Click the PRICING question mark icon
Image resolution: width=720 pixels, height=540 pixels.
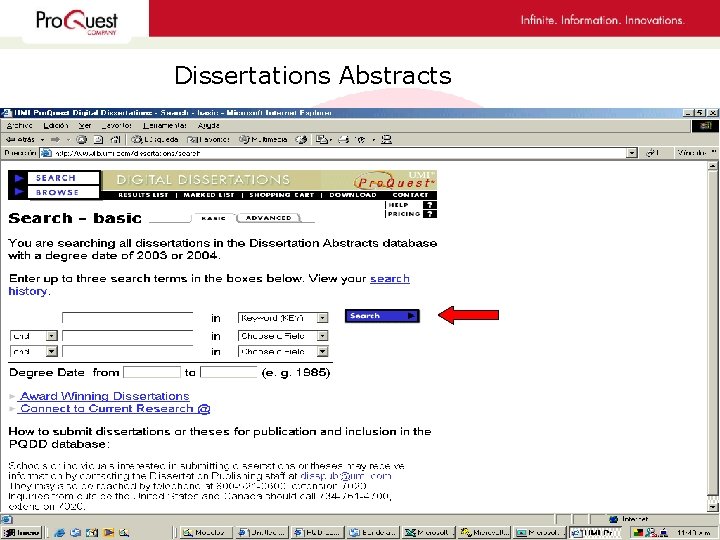point(429,214)
